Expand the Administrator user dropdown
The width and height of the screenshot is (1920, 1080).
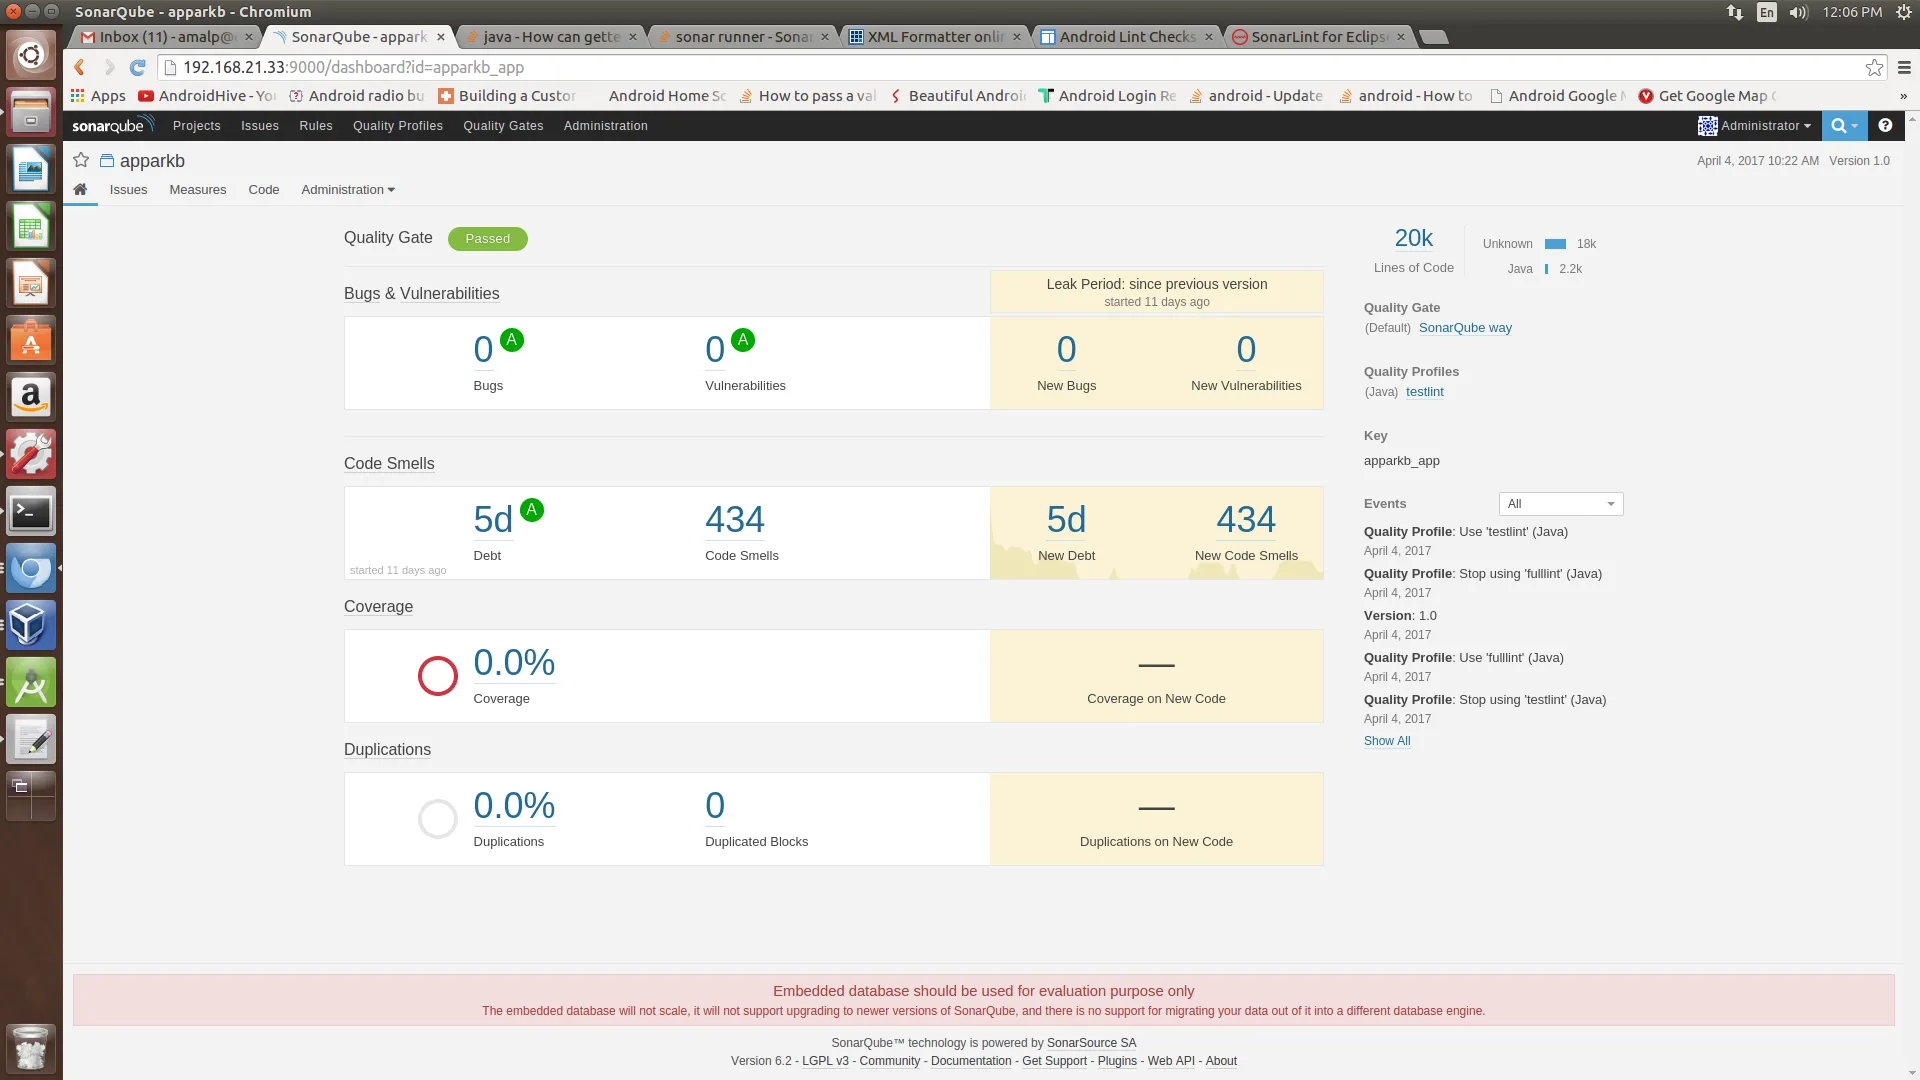point(1755,126)
